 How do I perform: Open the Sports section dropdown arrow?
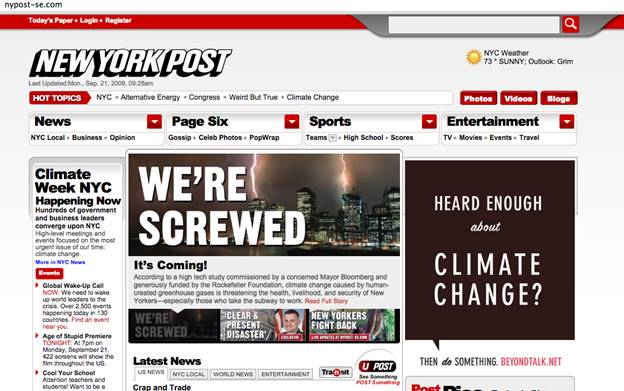[429, 122]
